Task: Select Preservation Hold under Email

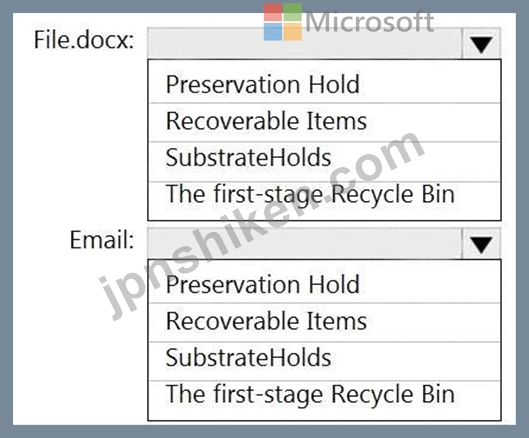Action: pos(324,284)
